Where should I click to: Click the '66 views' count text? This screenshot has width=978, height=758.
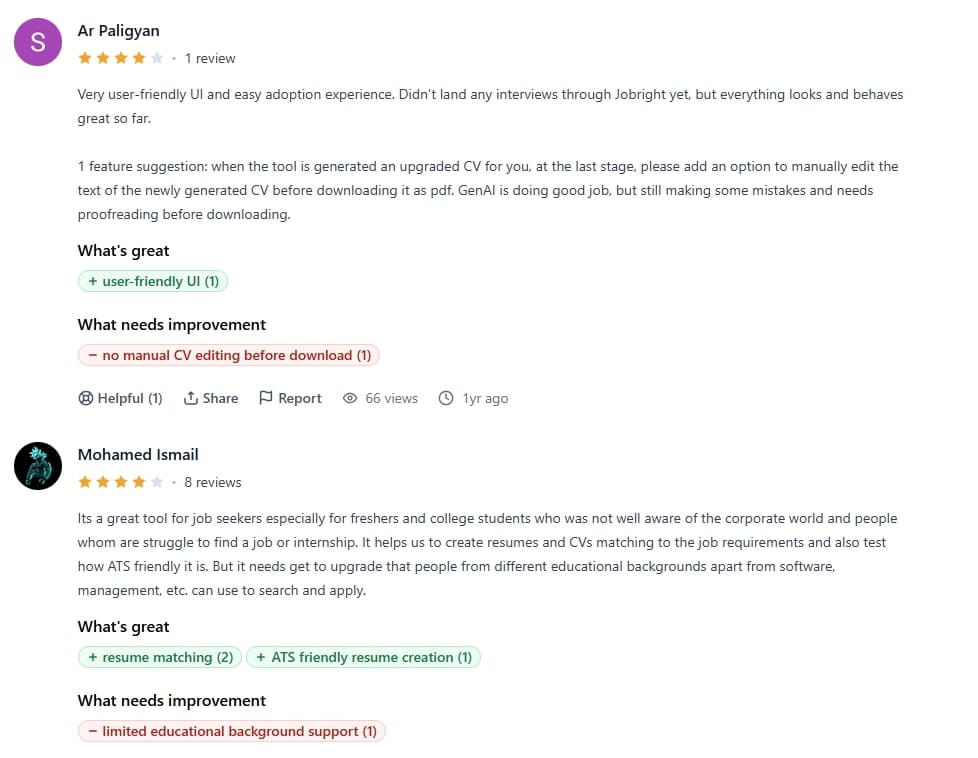coord(391,398)
